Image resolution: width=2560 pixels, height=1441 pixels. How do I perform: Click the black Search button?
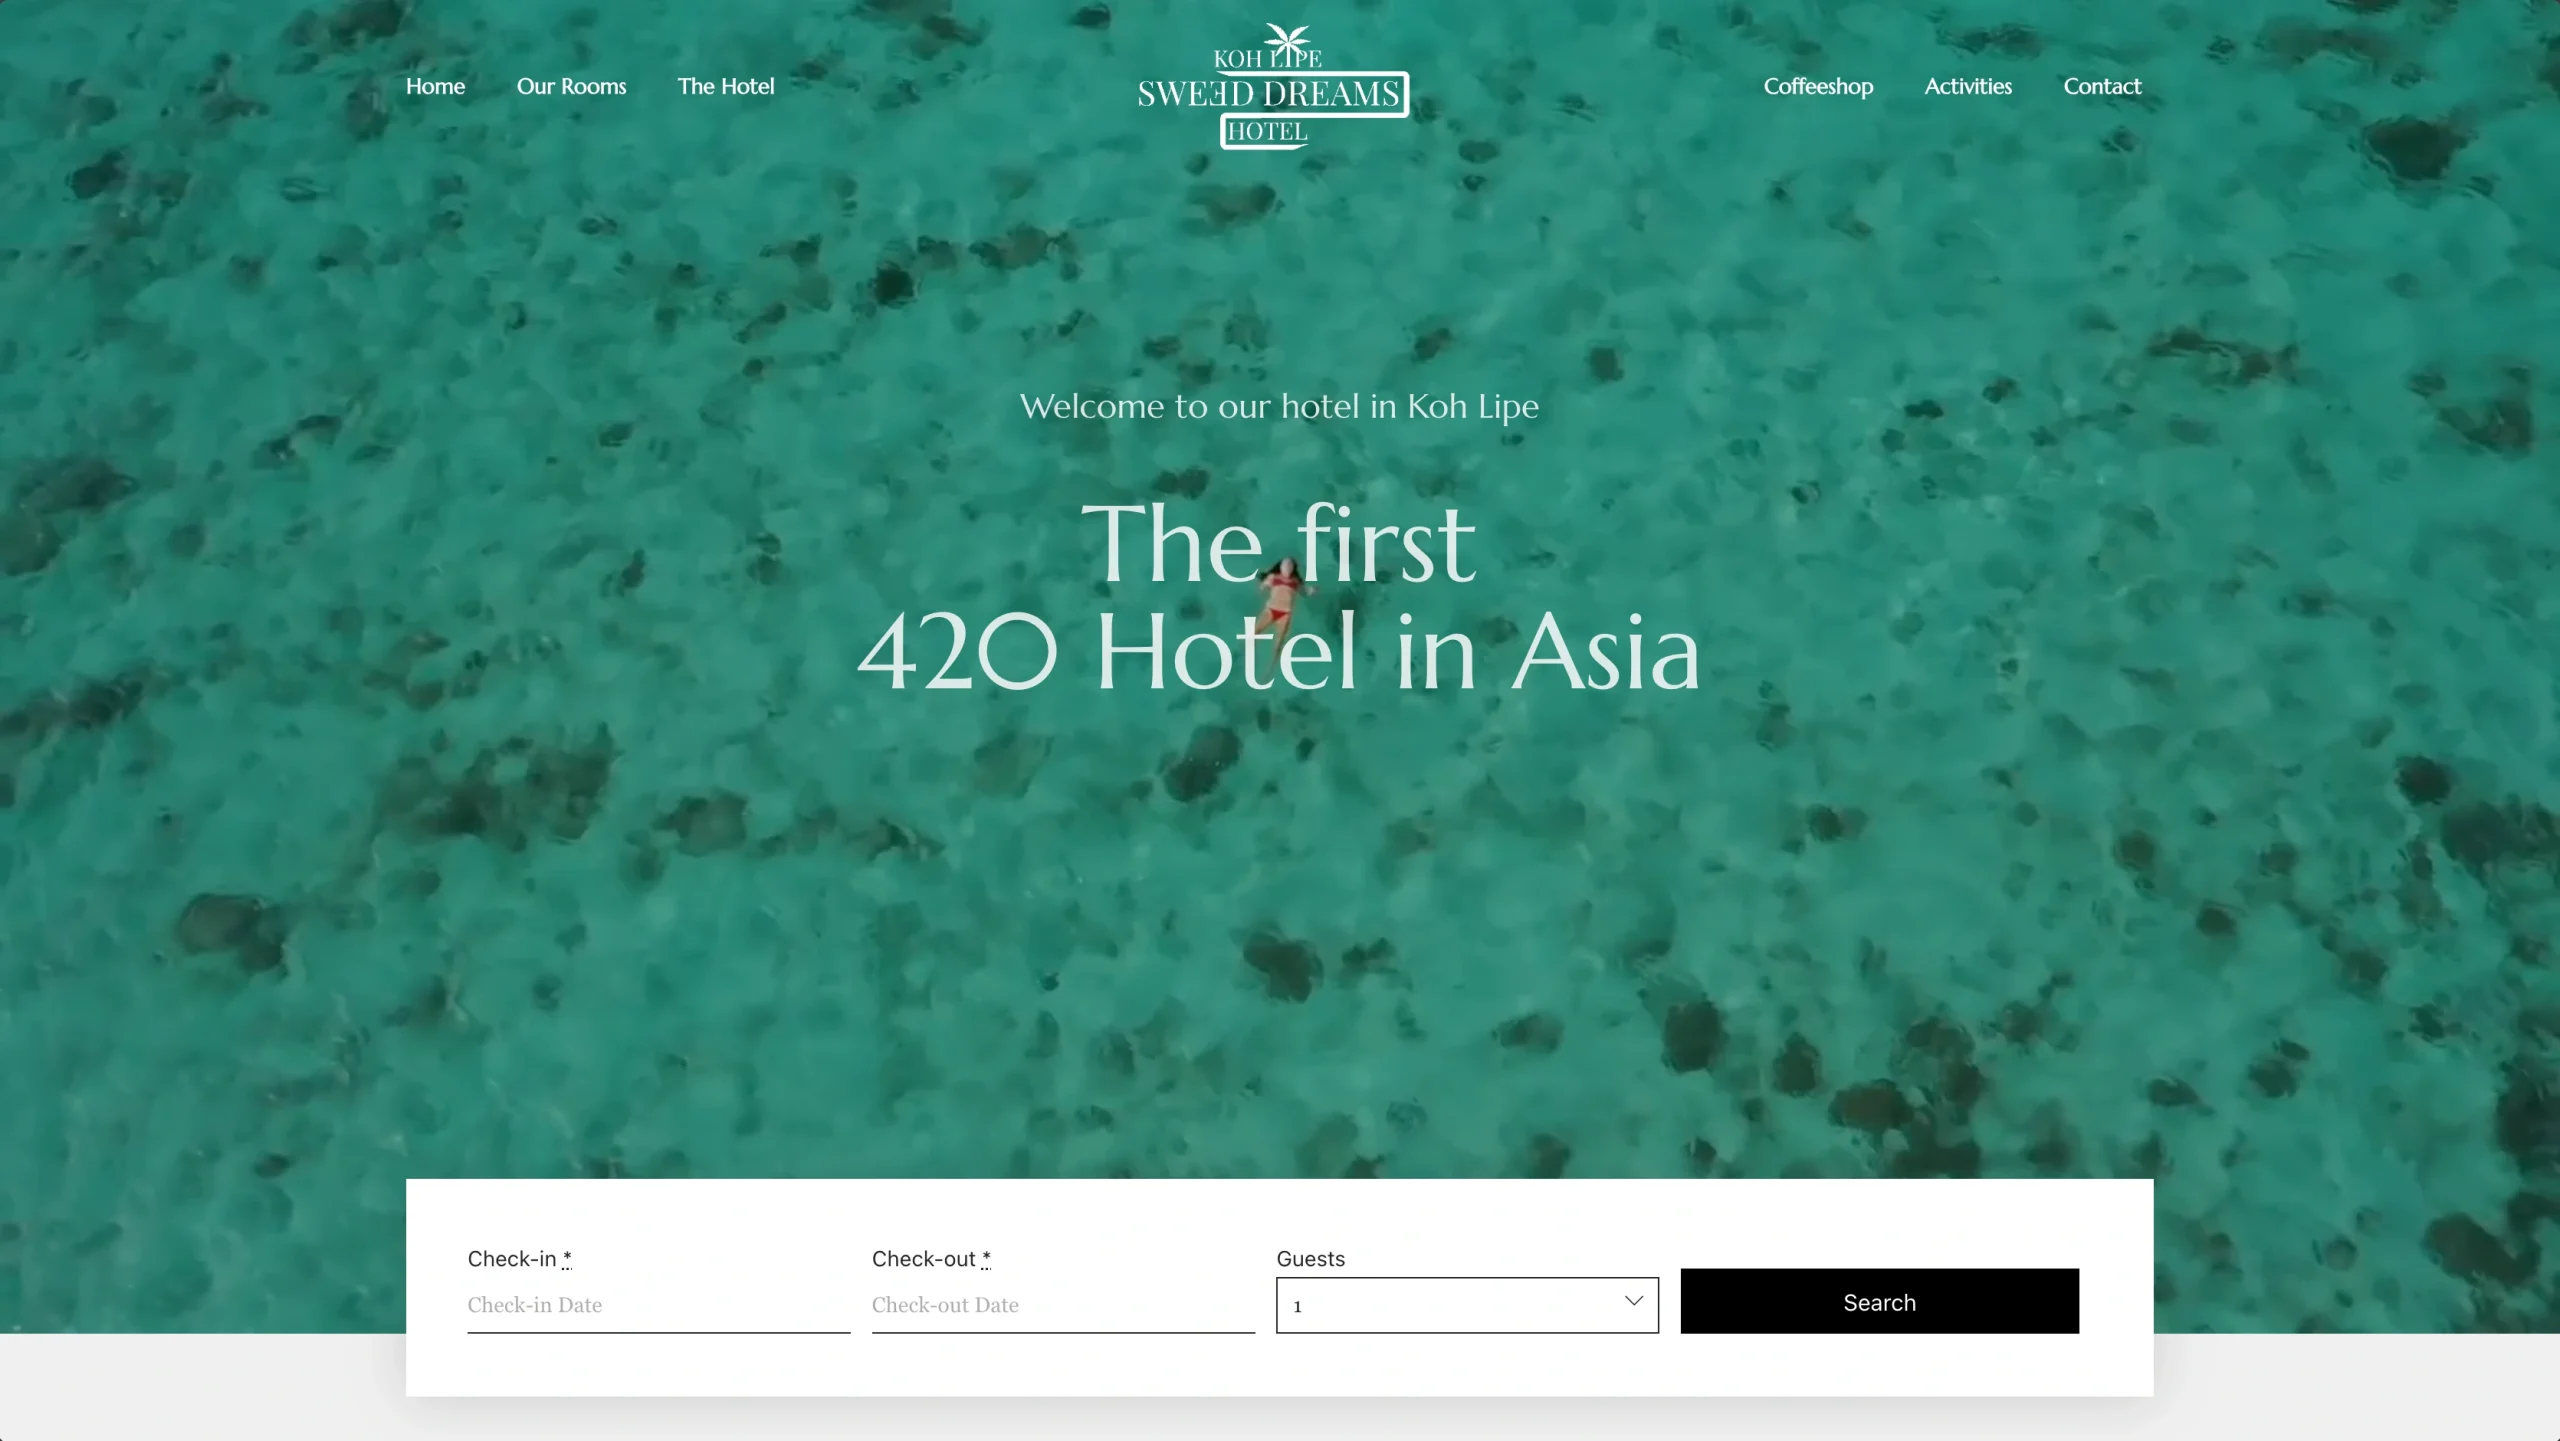coord(1880,1301)
